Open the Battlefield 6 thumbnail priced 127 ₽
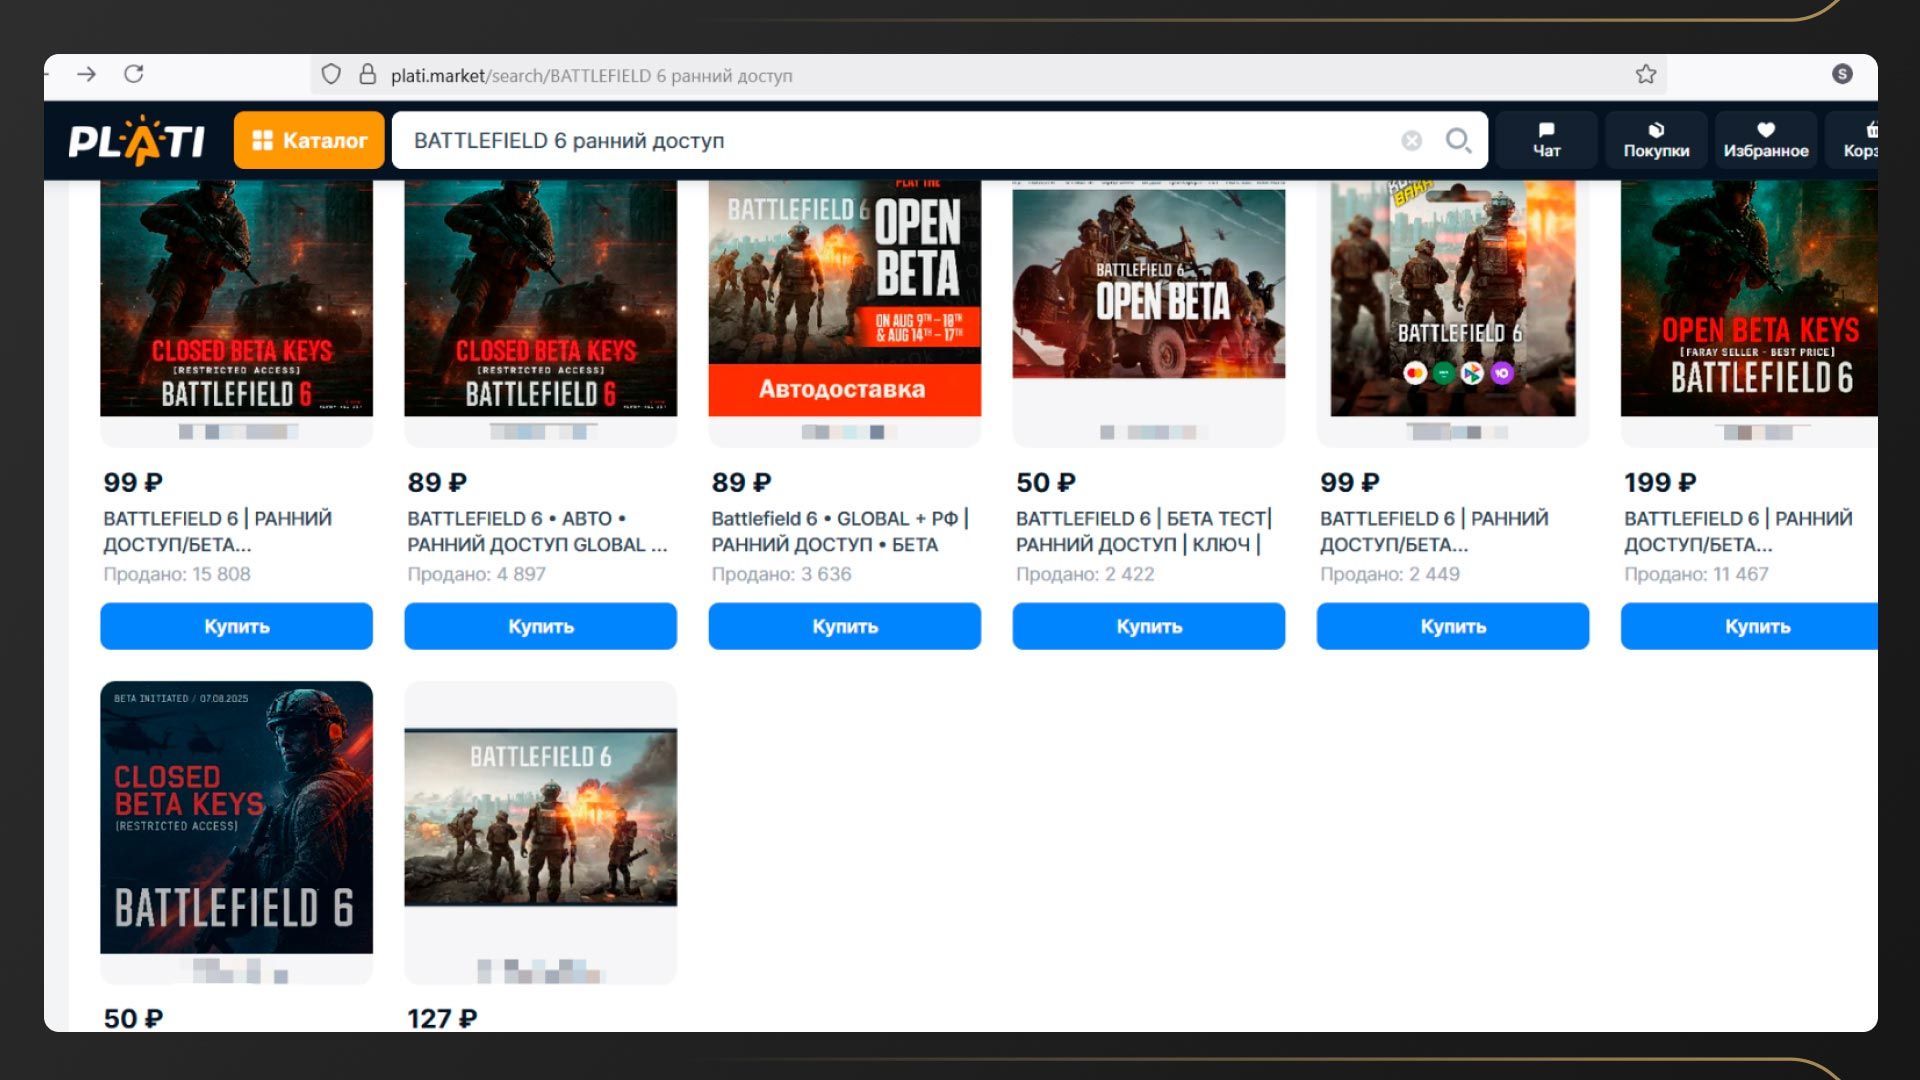This screenshot has height=1080, width=1920. point(540,817)
